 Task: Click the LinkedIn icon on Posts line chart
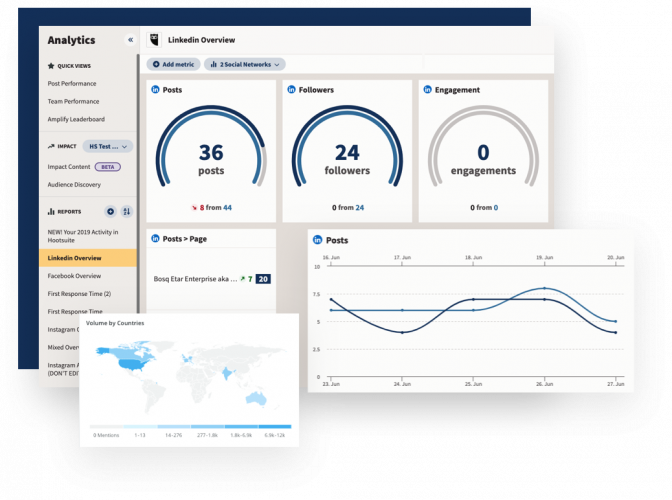click(317, 240)
